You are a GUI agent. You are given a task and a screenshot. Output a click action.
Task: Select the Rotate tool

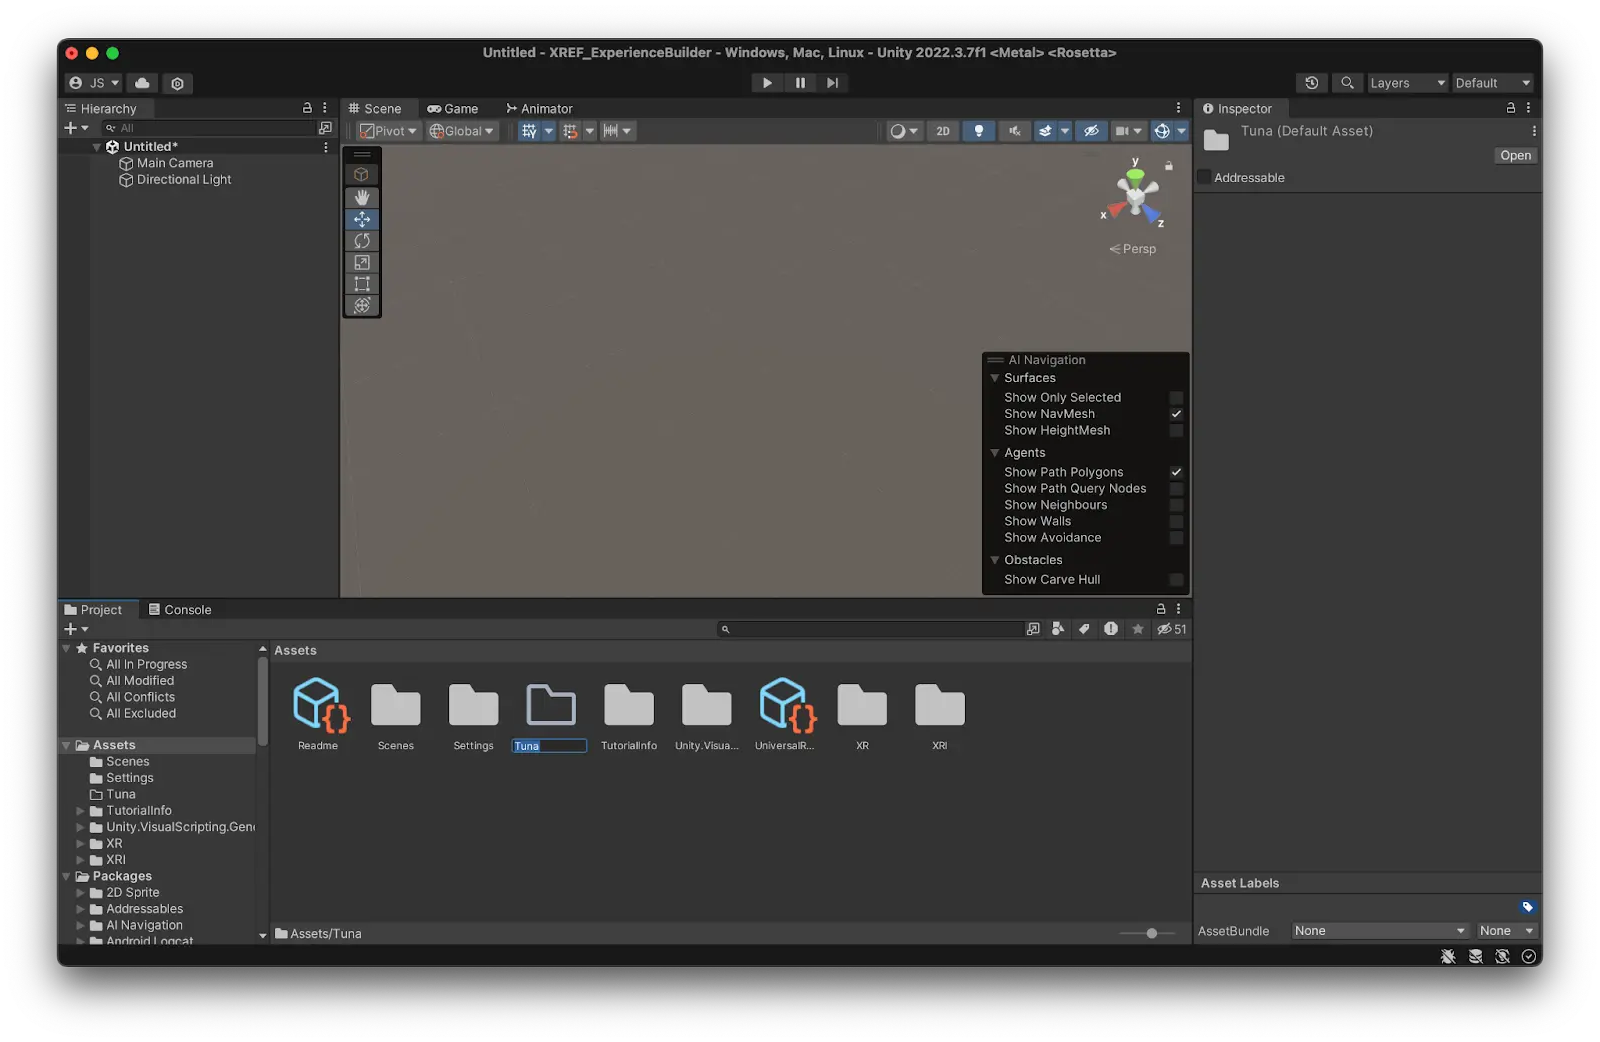click(362, 241)
